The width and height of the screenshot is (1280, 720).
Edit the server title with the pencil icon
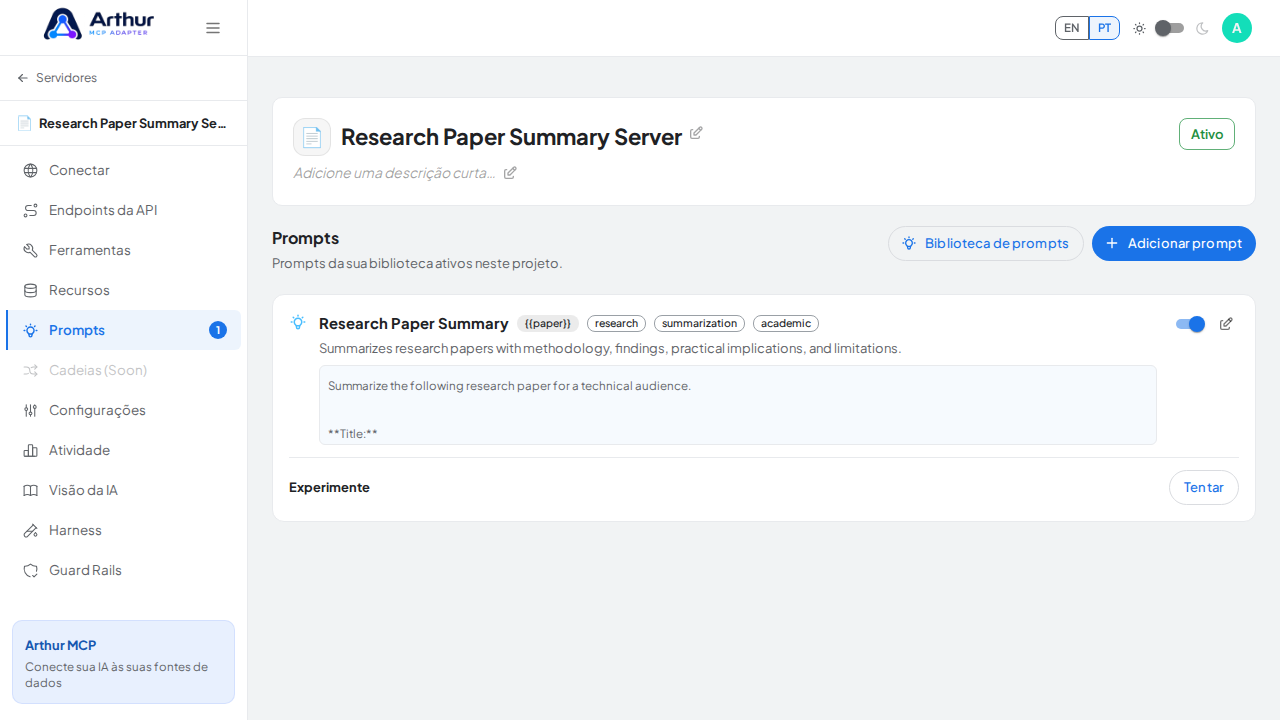coord(696,133)
